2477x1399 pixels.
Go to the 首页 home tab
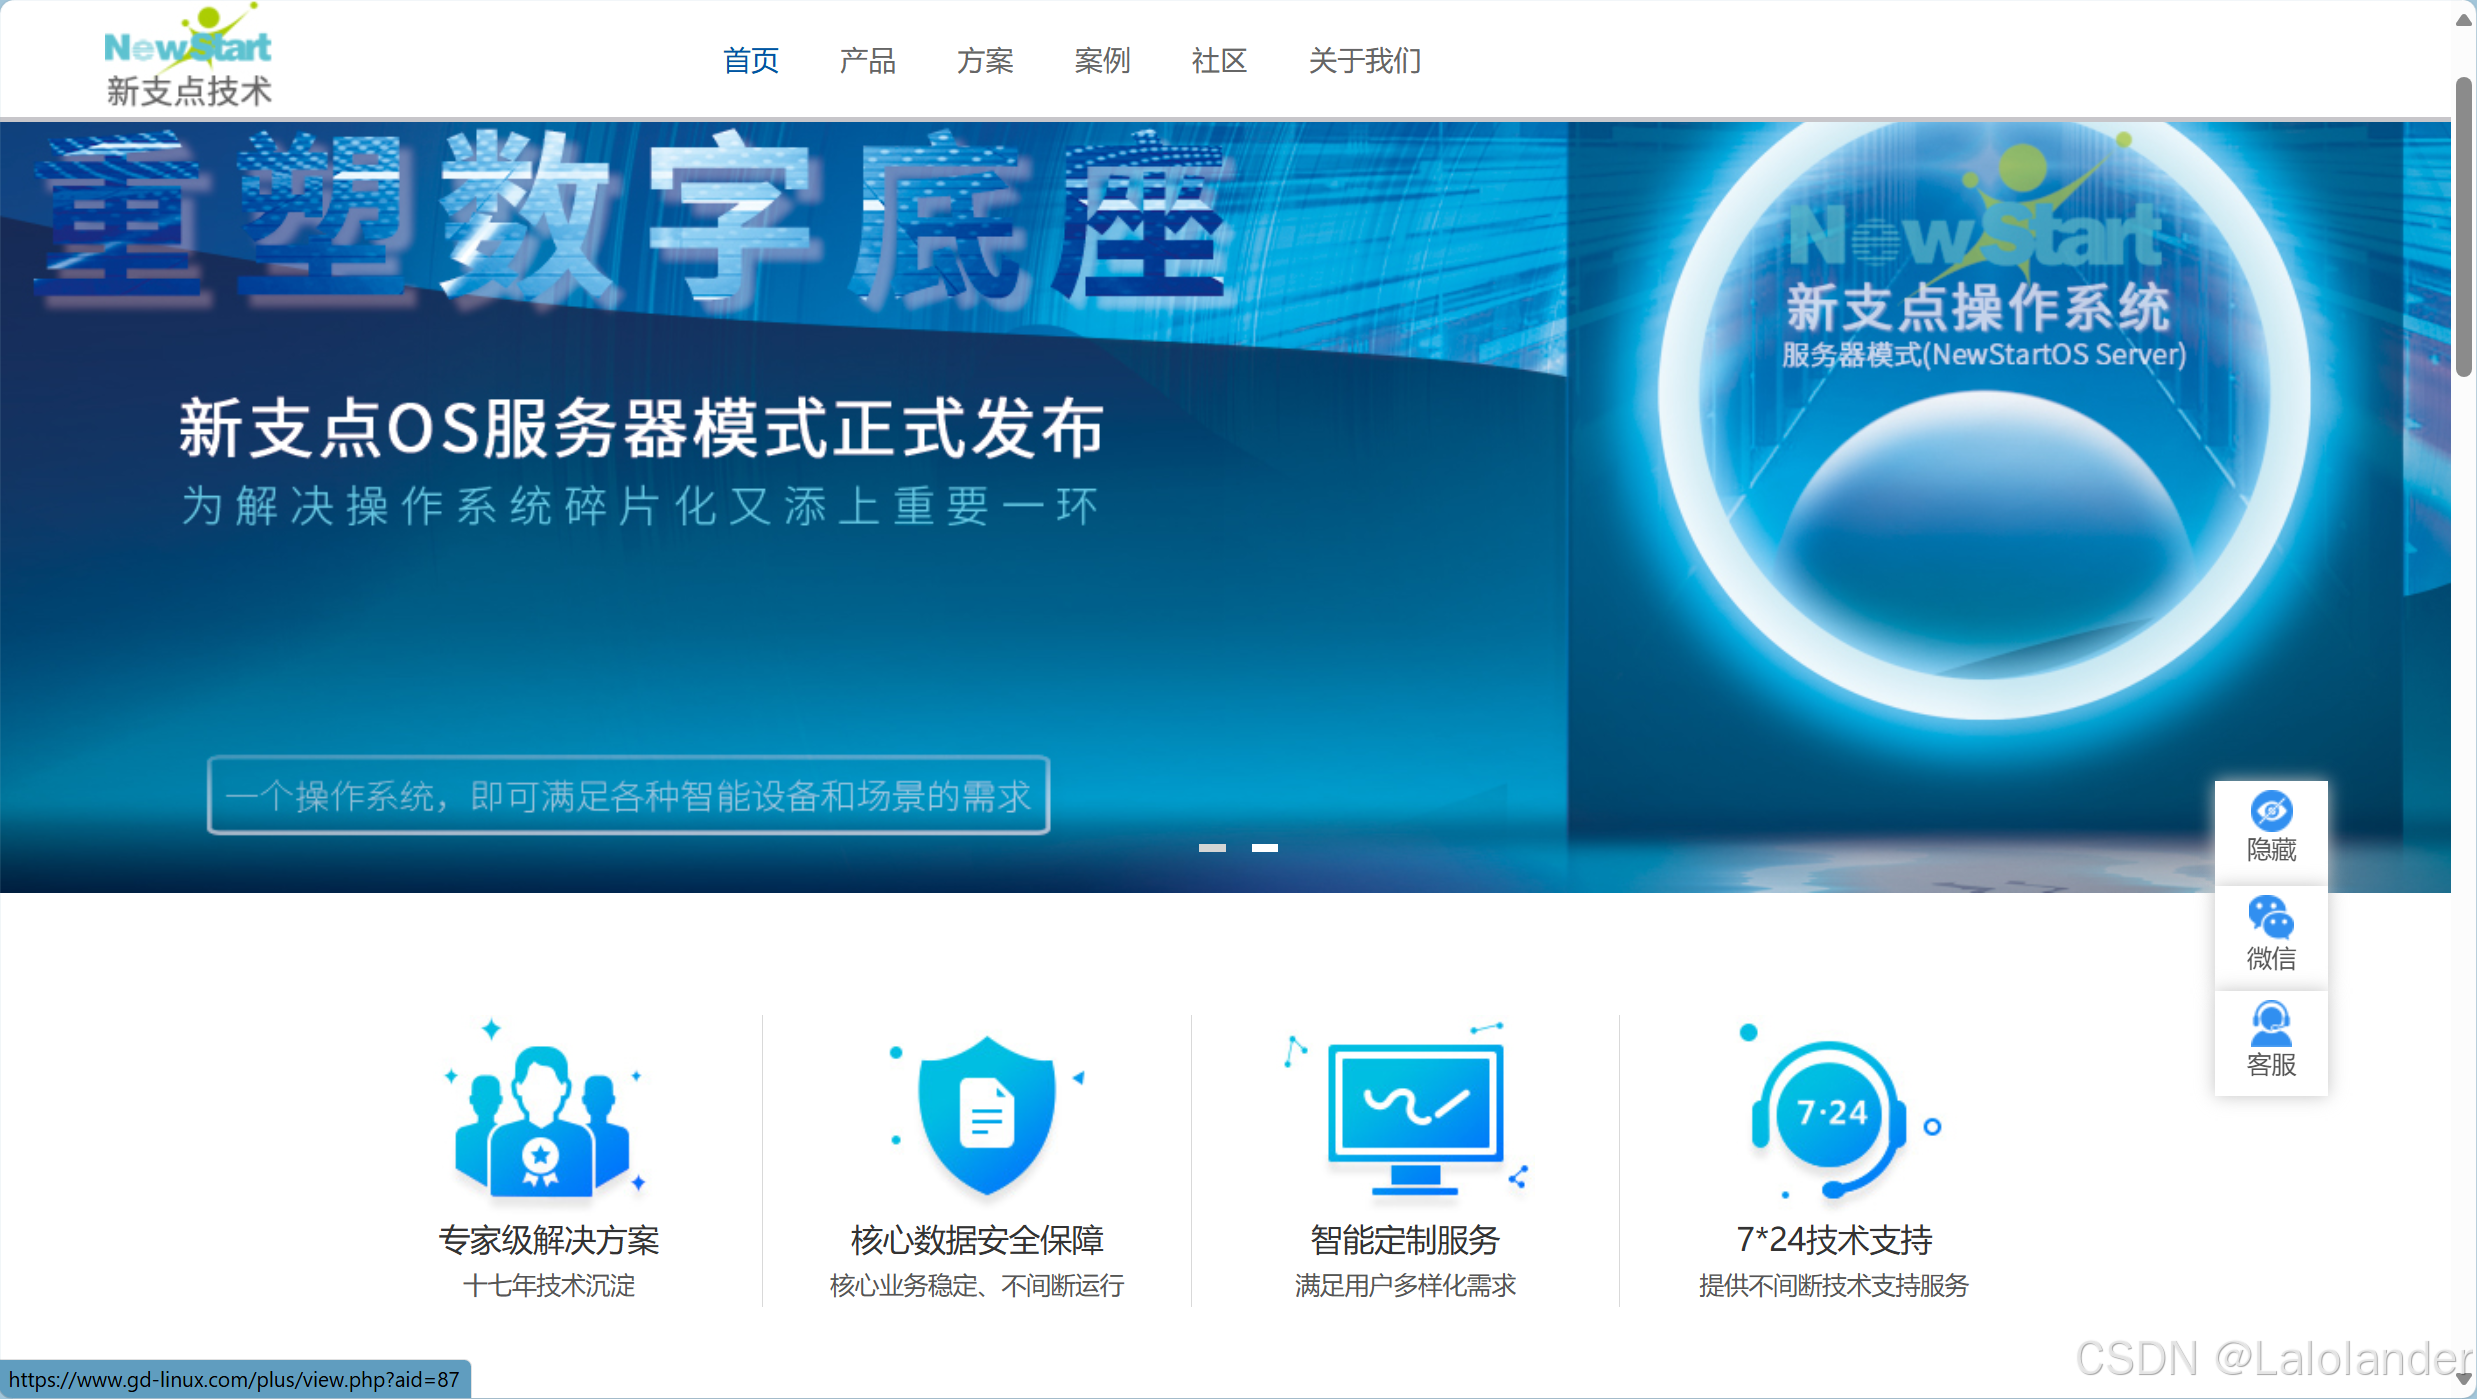click(751, 61)
